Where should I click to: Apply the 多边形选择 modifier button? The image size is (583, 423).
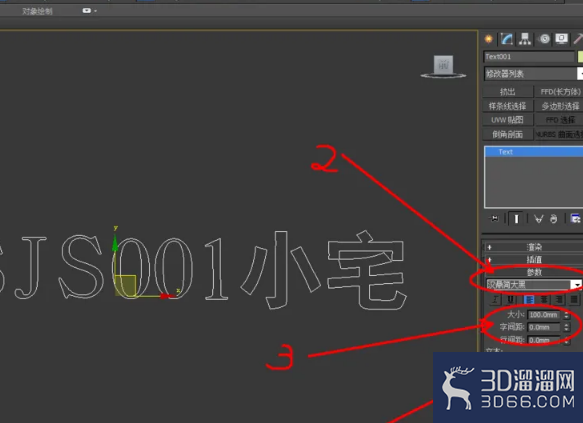[x=558, y=106]
